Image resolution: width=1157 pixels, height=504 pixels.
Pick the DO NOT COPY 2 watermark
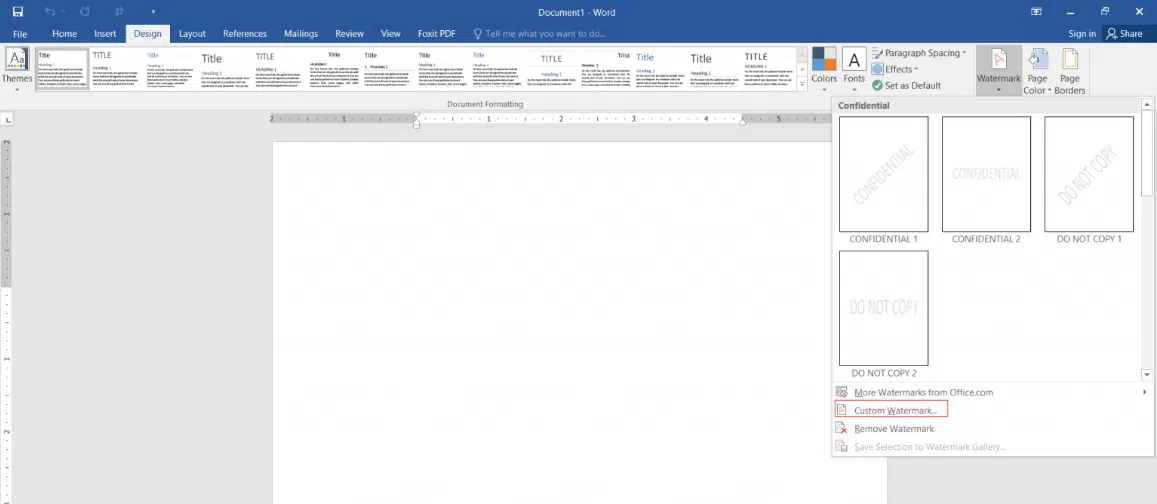click(883, 308)
